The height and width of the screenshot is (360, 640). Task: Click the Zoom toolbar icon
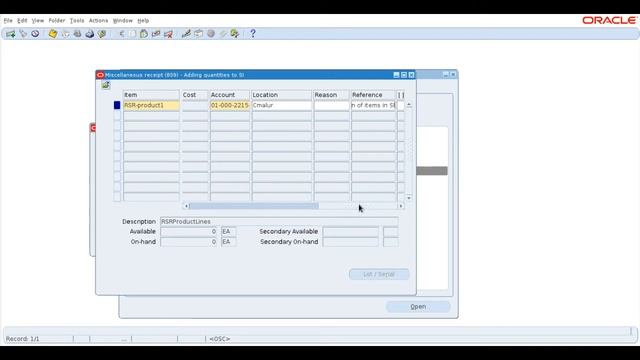(198, 34)
